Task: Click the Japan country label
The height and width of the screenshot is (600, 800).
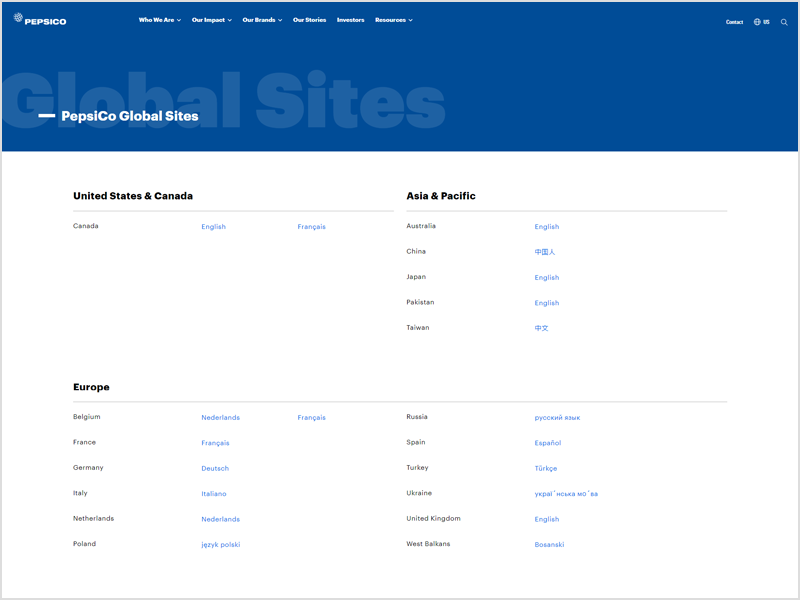Action: tap(416, 277)
